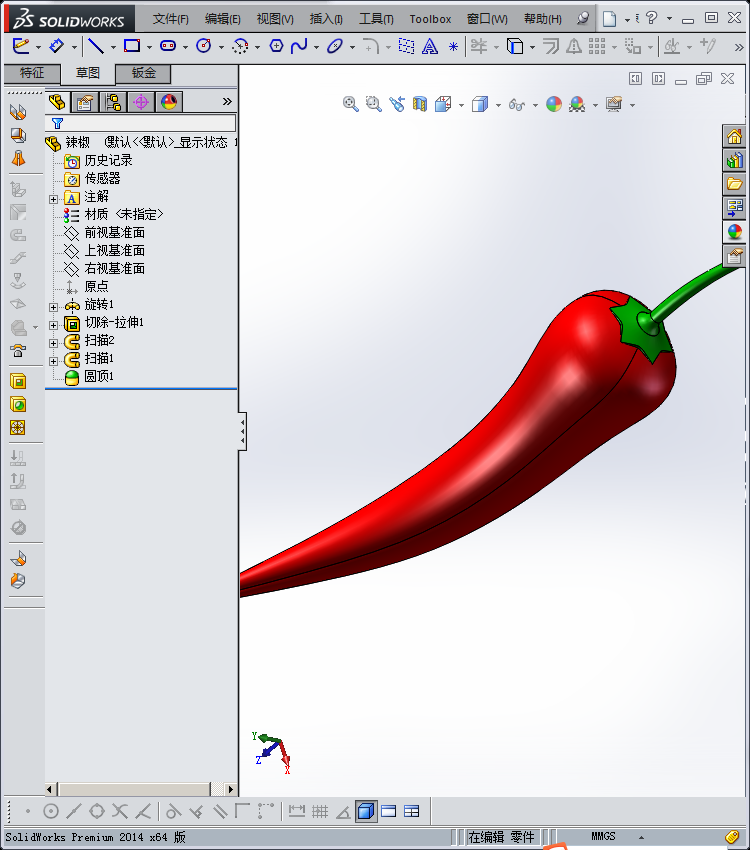Open the 视图(V) menu

click(275, 19)
